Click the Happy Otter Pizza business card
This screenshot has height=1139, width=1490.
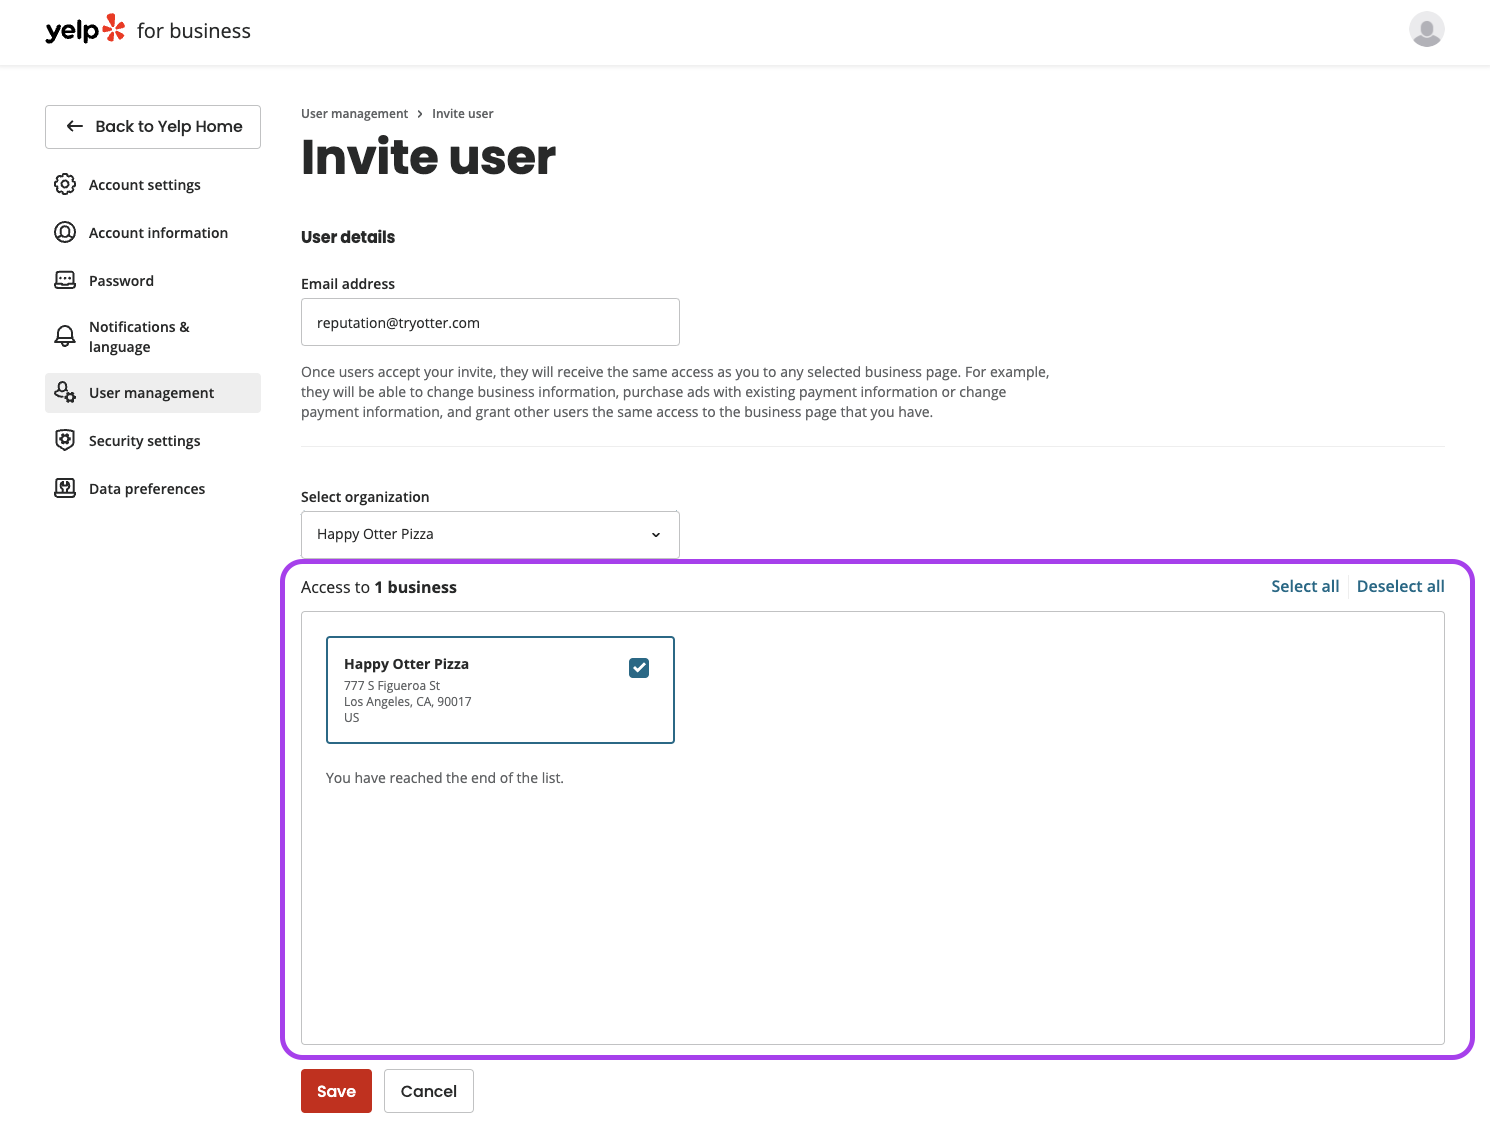point(500,690)
